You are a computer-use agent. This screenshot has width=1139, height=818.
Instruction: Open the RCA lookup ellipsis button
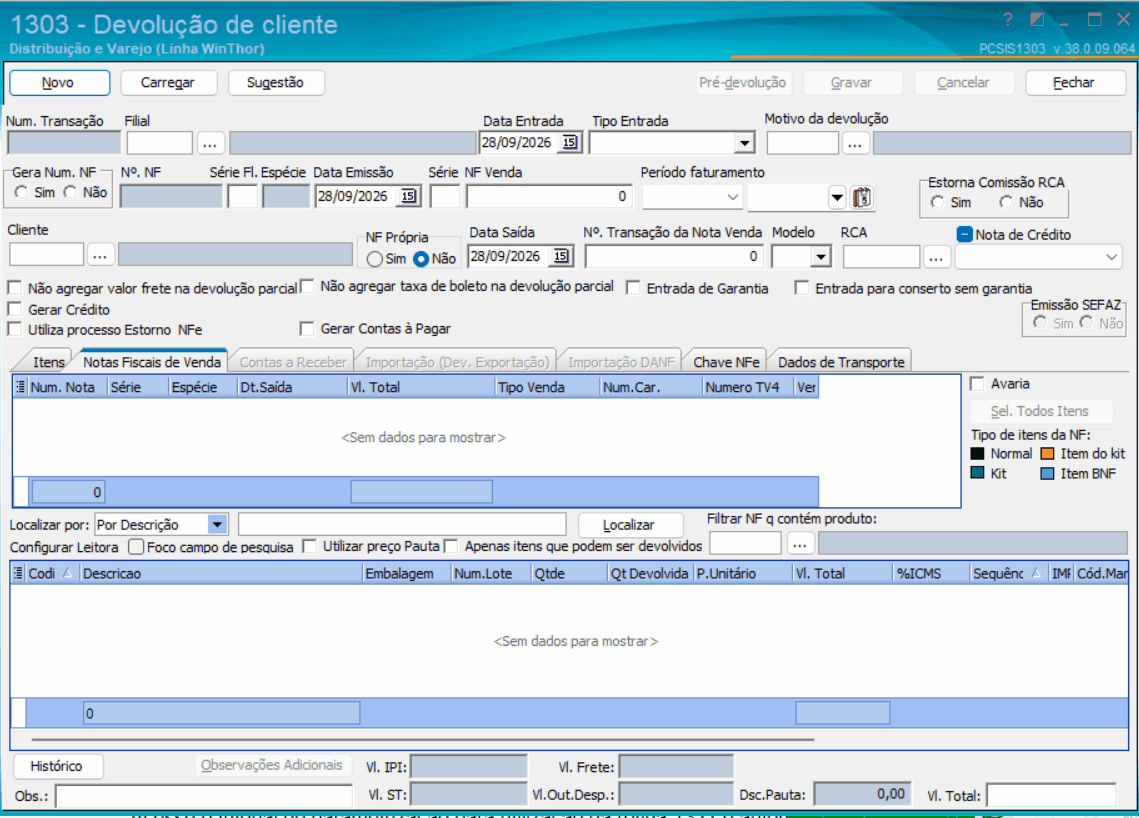(x=936, y=256)
